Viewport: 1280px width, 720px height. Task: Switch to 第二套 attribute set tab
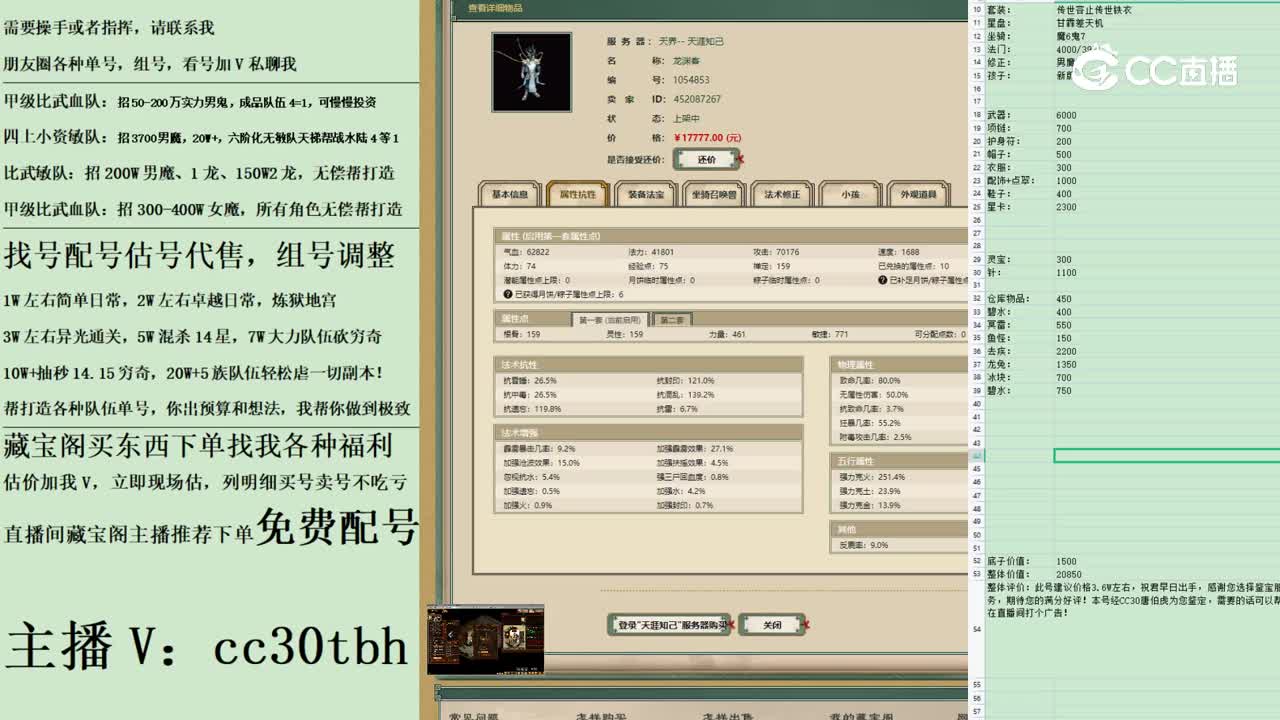click(673, 320)
